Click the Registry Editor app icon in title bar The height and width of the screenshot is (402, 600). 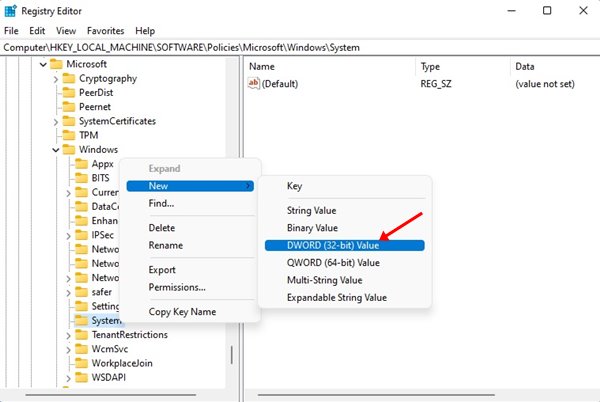click(11, 10)
